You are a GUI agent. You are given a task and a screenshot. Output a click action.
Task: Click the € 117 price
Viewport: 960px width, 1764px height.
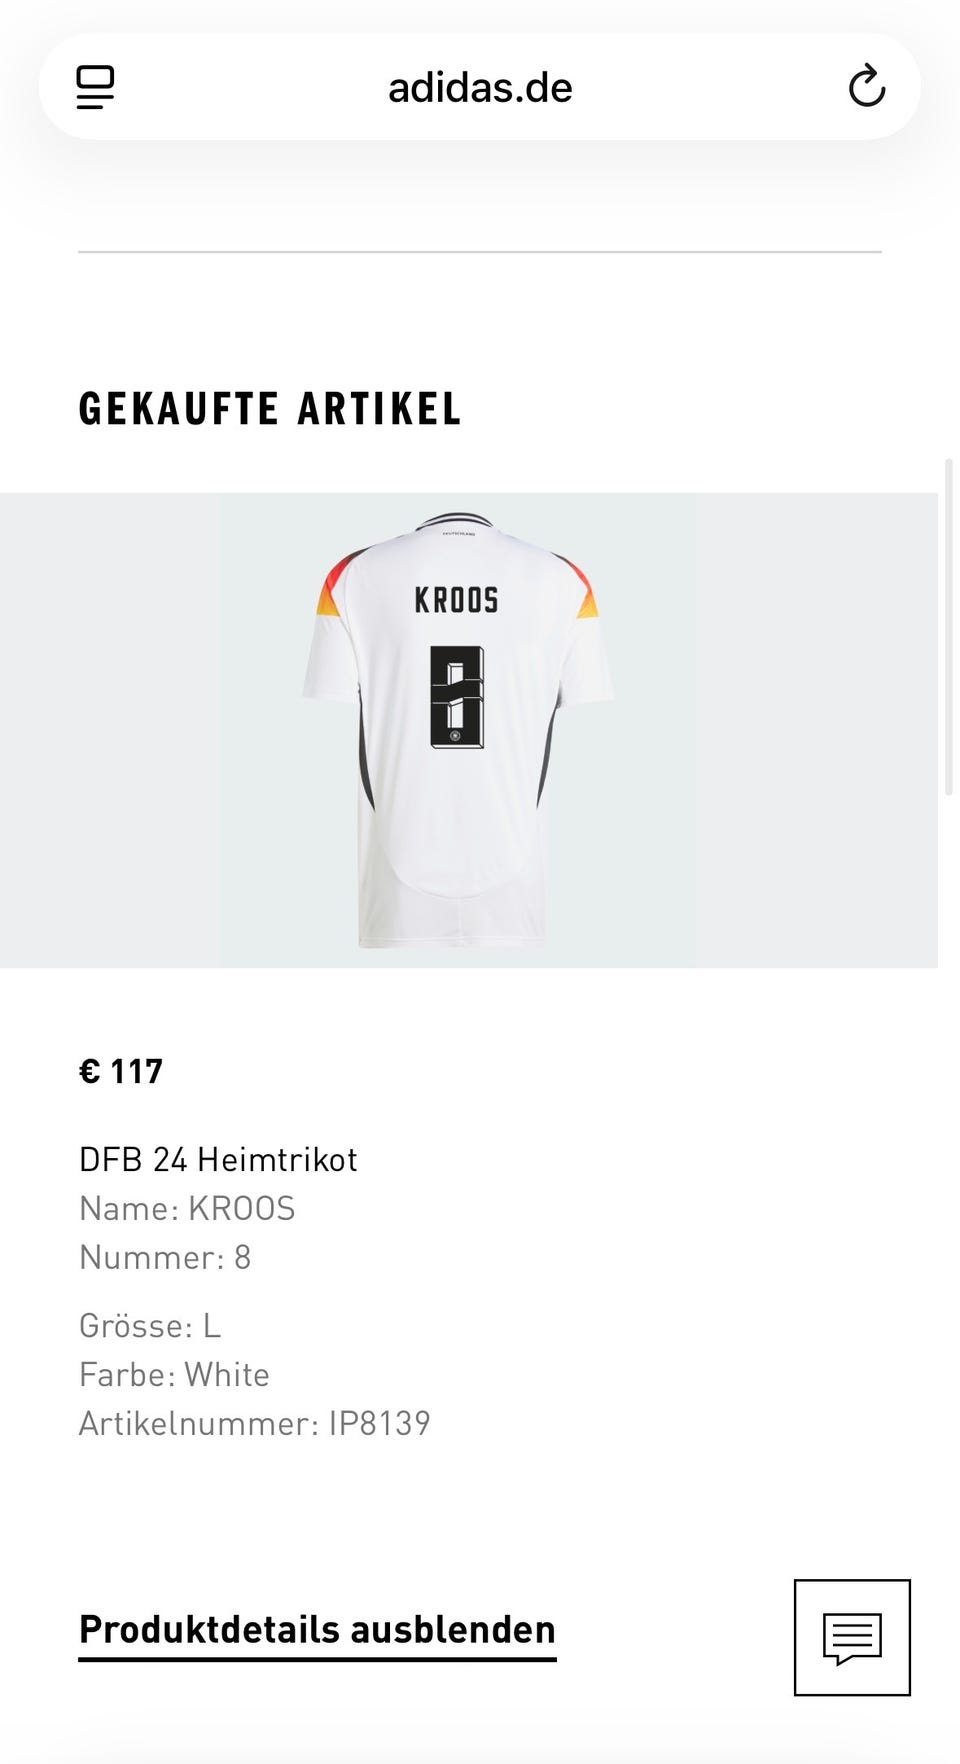coord(121,1071)
